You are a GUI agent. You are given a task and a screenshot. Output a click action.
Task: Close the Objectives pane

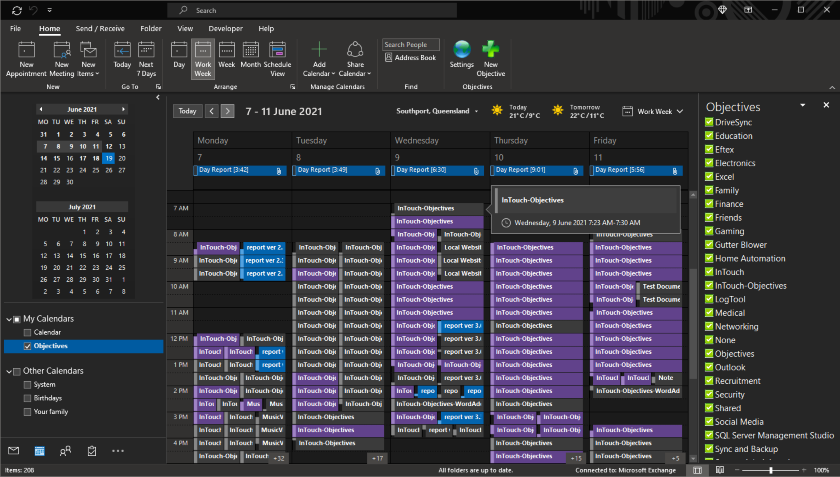pos(826,105)
